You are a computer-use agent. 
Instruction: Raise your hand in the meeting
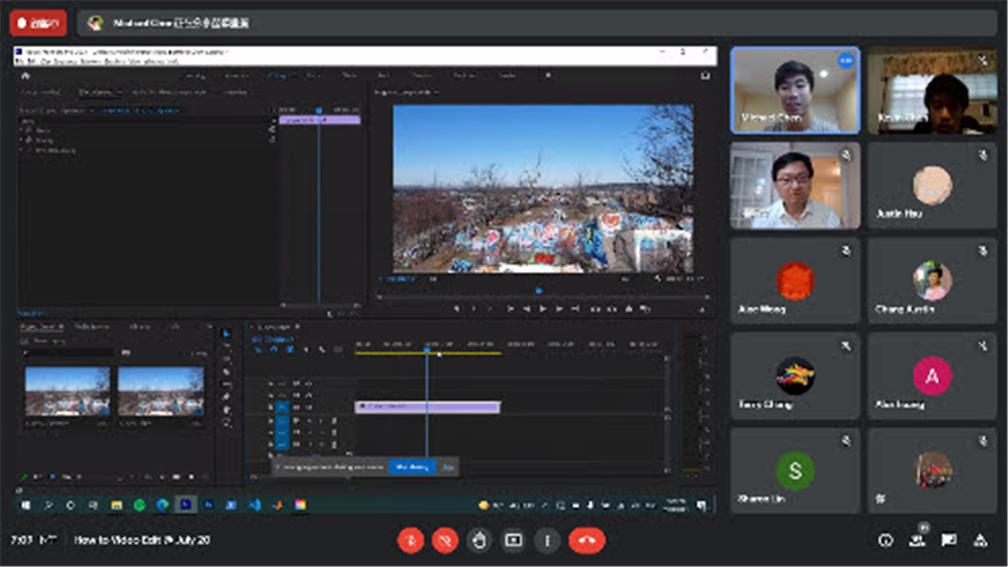479,540
